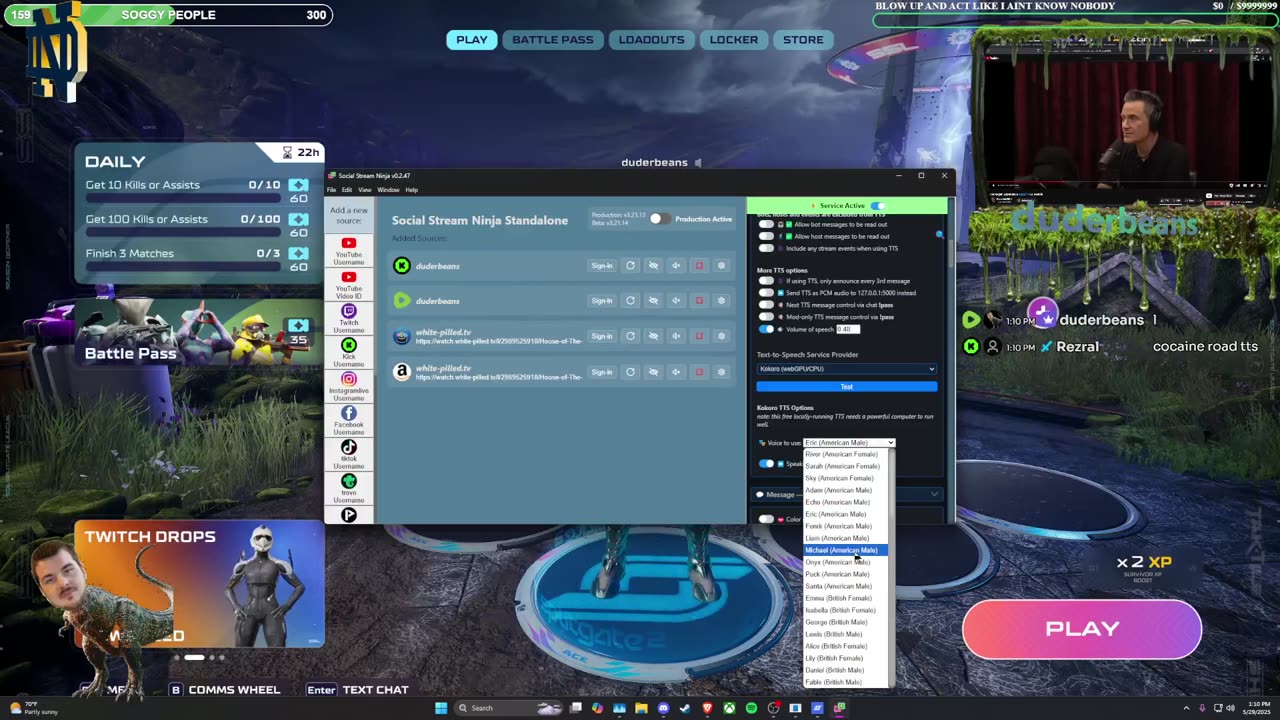1280x720 pixels.
Task: Toggle include stream events when using TTS
Action: click(x=766, y=248)
